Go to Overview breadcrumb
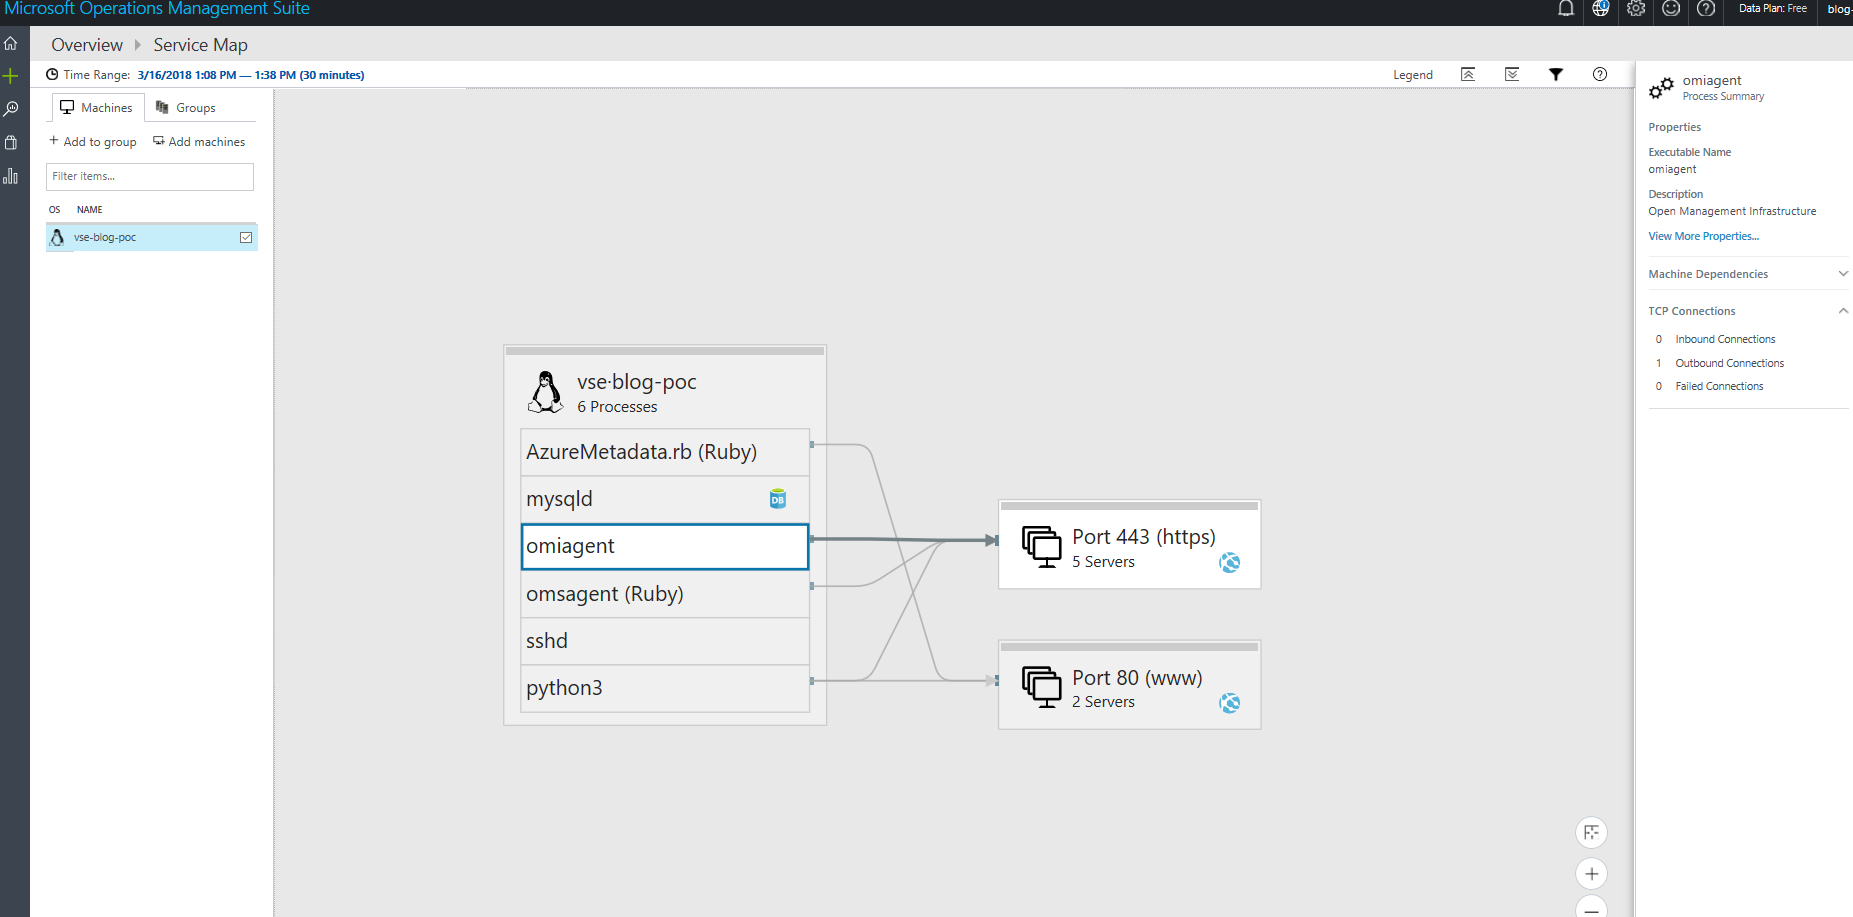Screen dimensions: 1853x917 click(x=87, y=45)
